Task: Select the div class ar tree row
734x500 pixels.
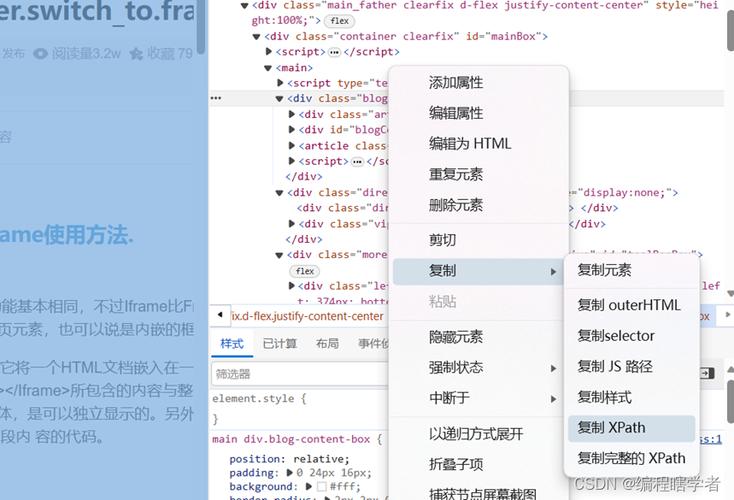Action: [341, 114]
